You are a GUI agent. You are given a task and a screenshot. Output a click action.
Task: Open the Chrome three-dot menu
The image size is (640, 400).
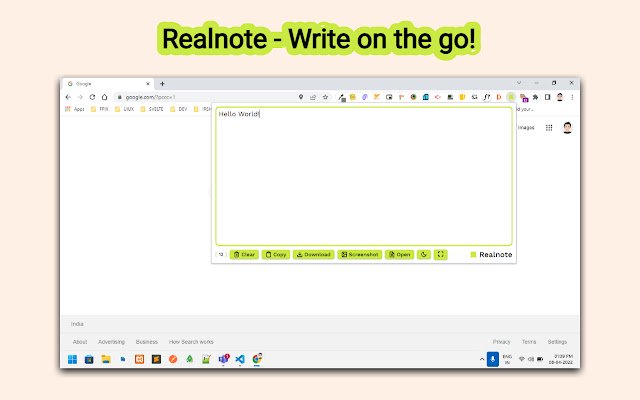point(572,97)
